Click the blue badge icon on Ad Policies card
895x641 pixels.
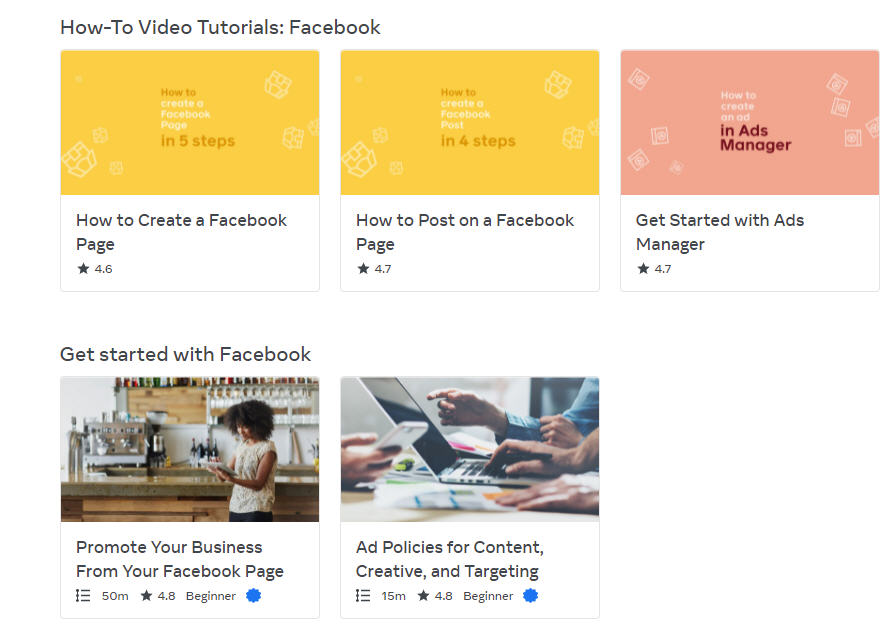530,595
